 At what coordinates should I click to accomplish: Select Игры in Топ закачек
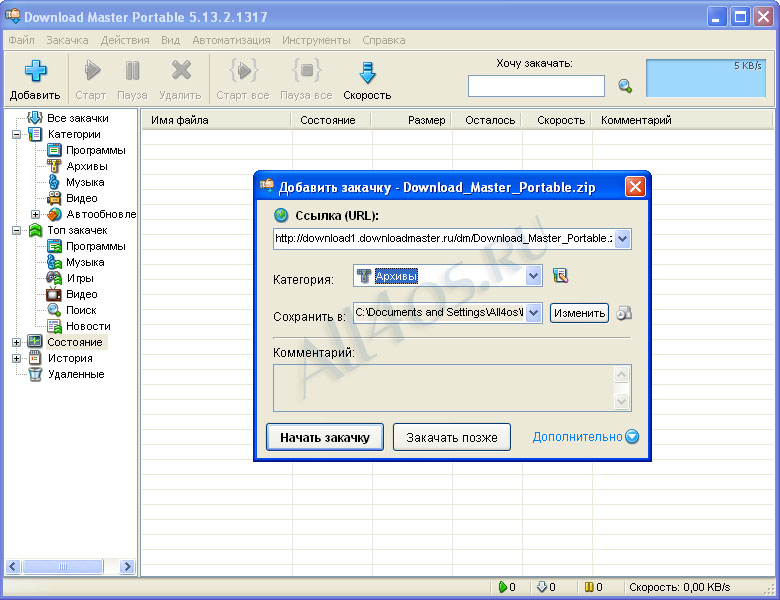80,278
